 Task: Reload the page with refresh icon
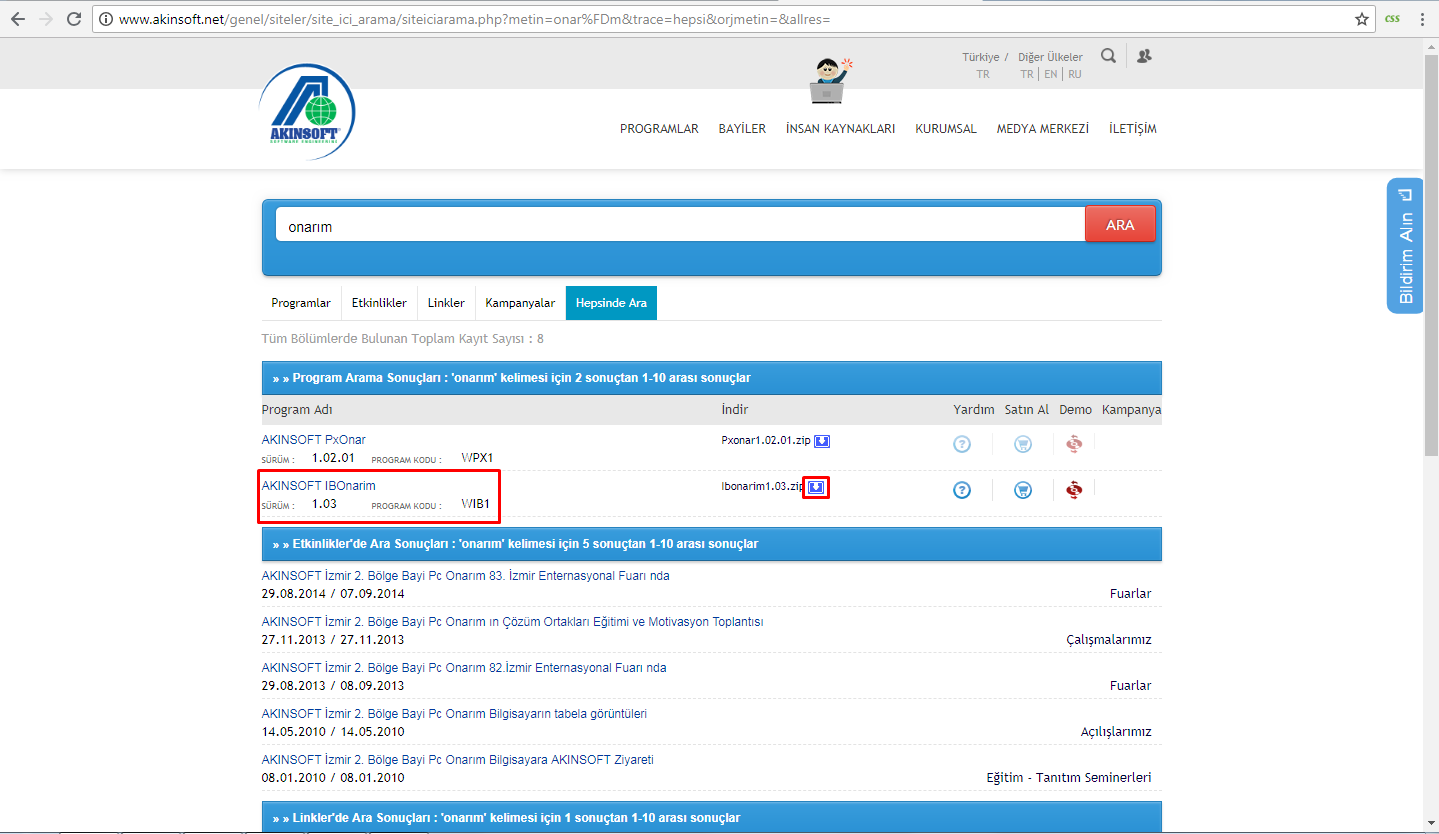point(74,19)
